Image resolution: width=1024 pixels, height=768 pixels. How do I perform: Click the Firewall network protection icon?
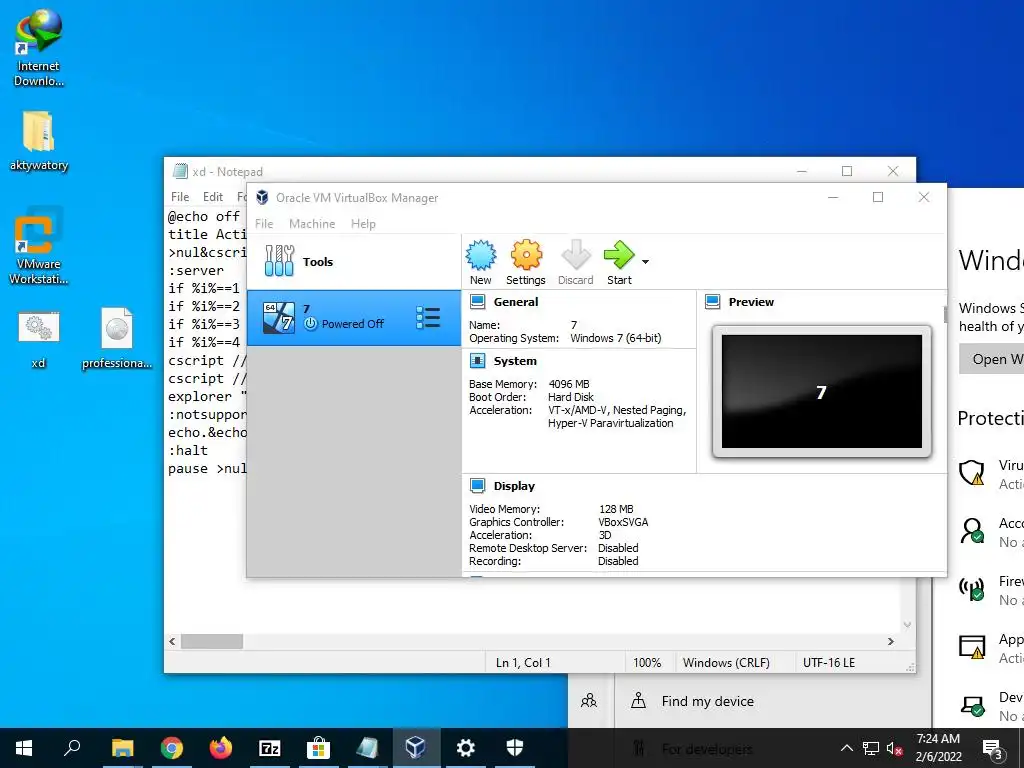(x=972, y=588)
